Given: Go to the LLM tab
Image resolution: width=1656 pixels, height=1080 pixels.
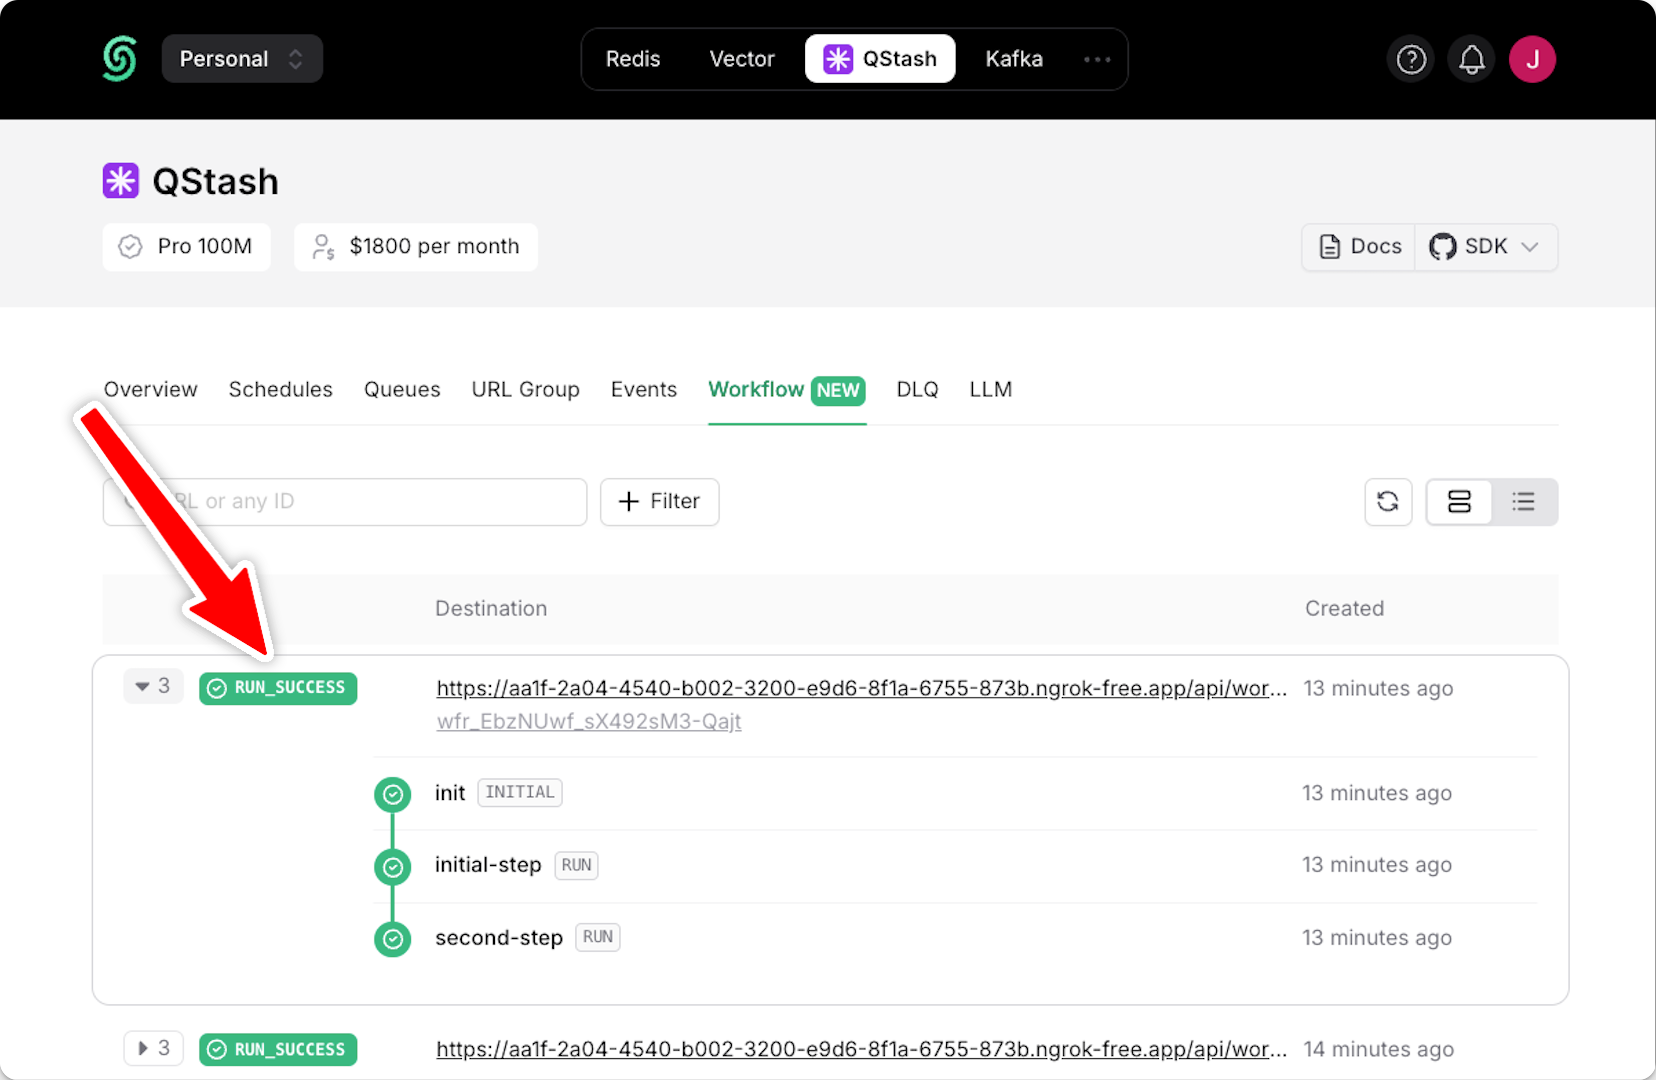Looking at the screenshot, I should pyautogui.click(x=991, y=389).
